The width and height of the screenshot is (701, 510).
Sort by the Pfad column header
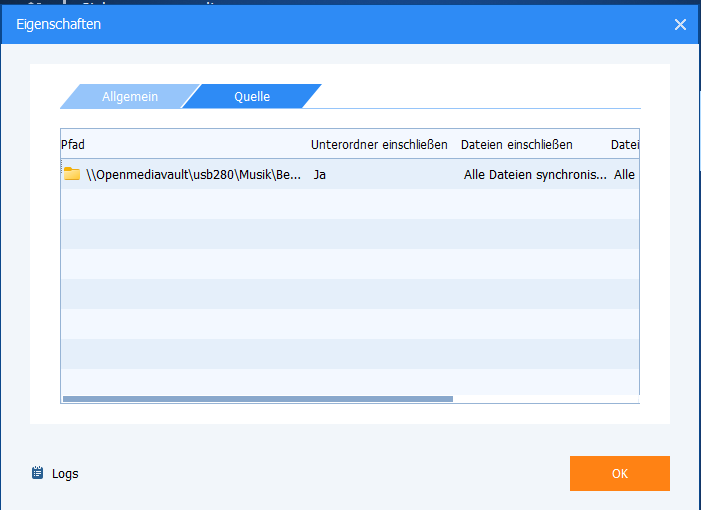click(x=73, y=145)
